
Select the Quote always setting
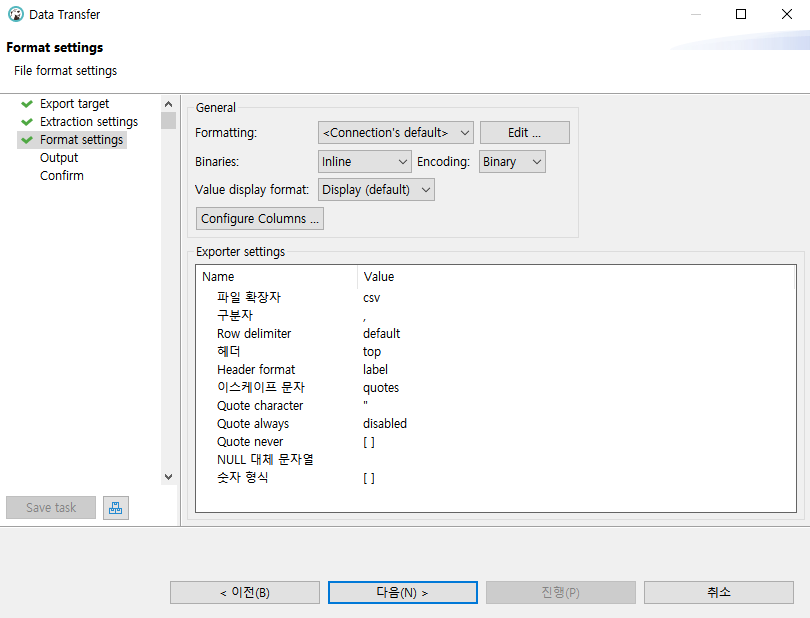253,424
